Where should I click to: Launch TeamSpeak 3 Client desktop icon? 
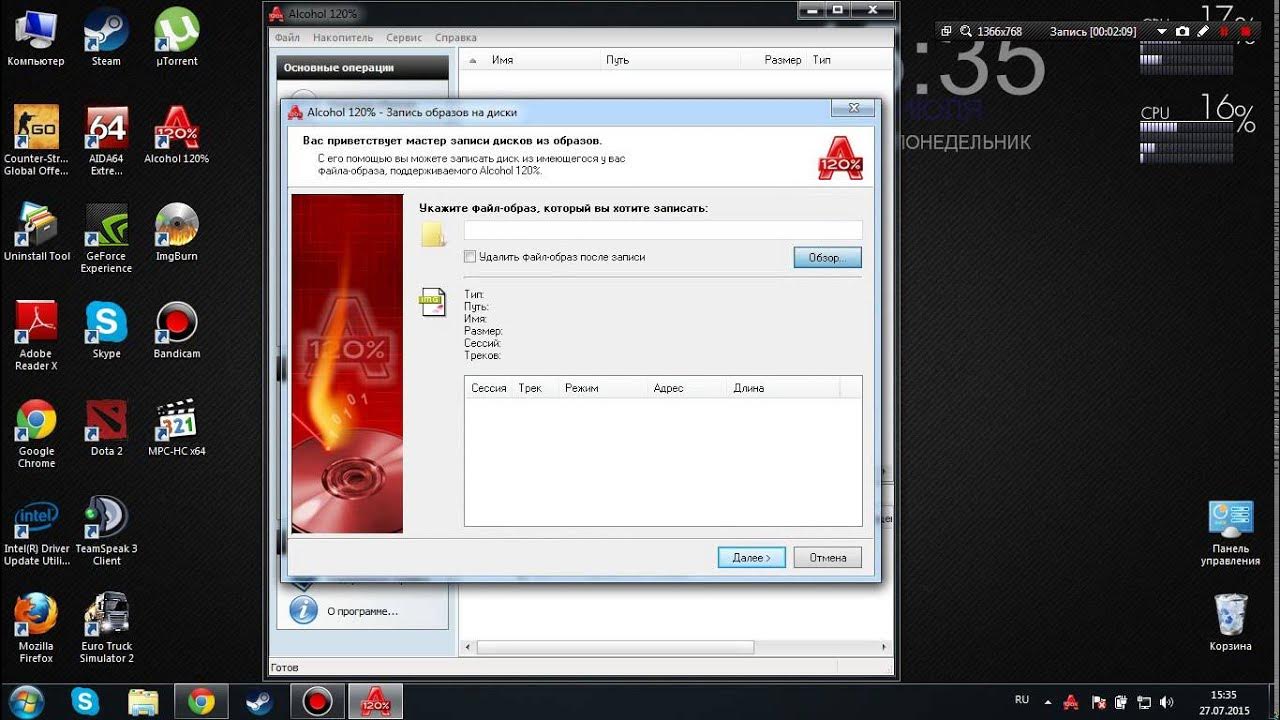tap(106, 530)
